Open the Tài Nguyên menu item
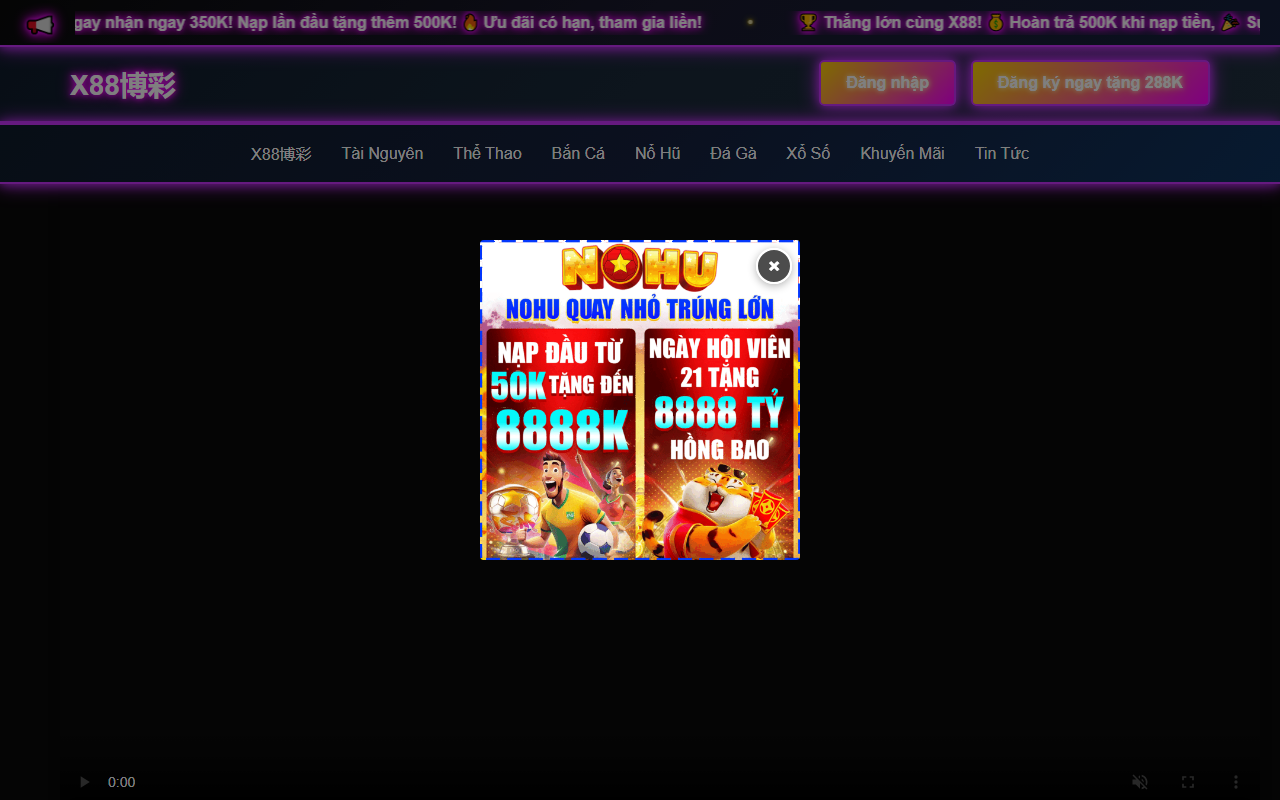This screenshot has height=800, width=1280. (x=382, y=153)
